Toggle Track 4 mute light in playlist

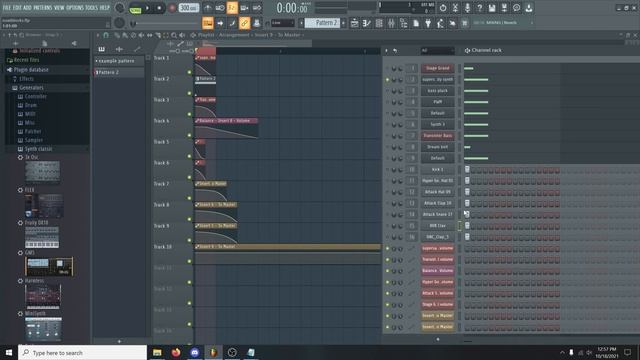[189, 135]
